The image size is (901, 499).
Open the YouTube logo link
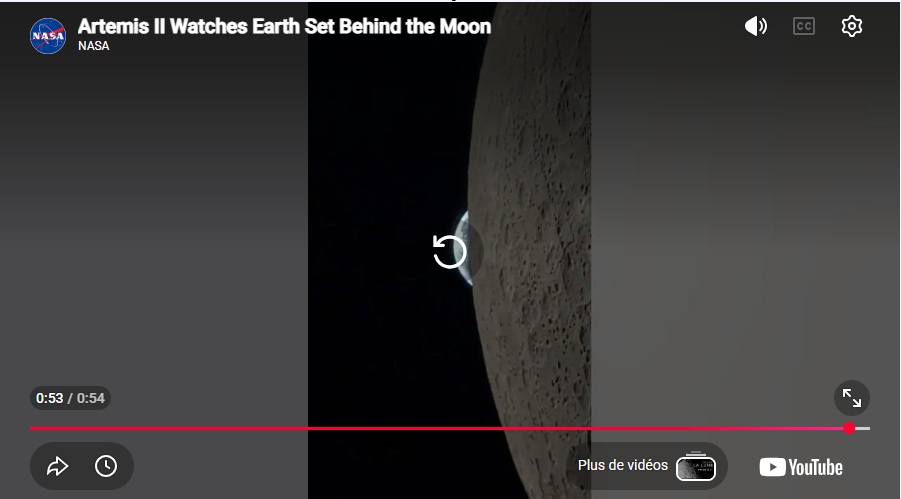pyautogui.click(x=801, y=467)
